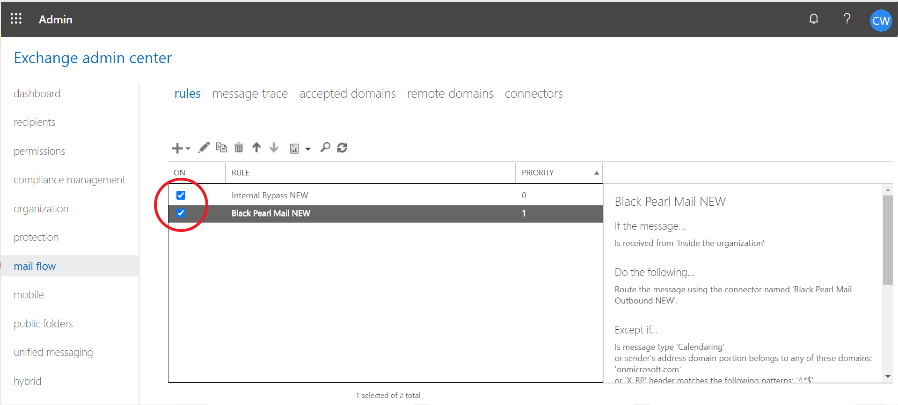Toggle the PRIORITY column sort arrow

pos(597,172)
